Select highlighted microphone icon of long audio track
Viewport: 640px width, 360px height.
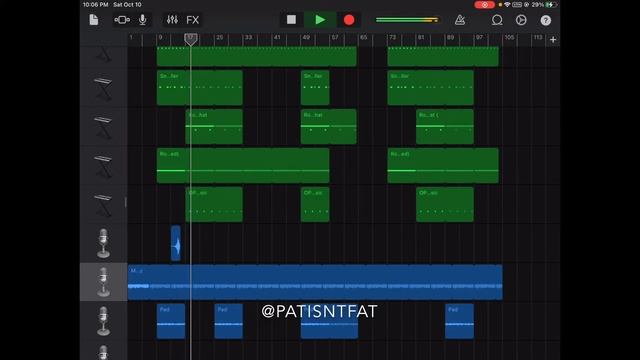pos(103,282)
